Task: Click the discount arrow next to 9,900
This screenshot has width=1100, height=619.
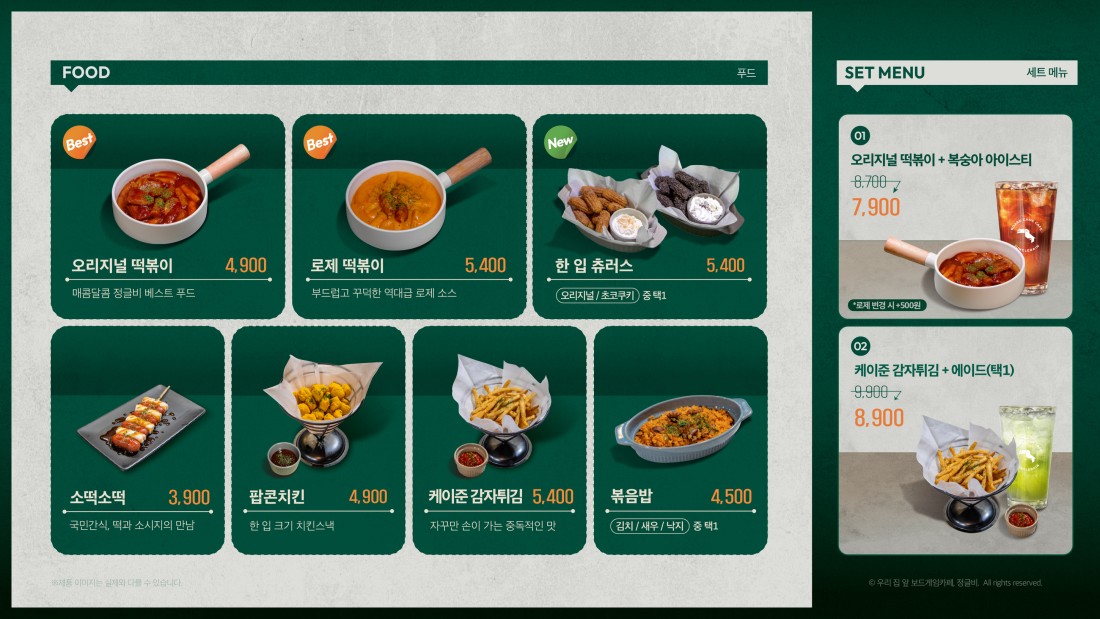Action: click(x=895, y=395)
